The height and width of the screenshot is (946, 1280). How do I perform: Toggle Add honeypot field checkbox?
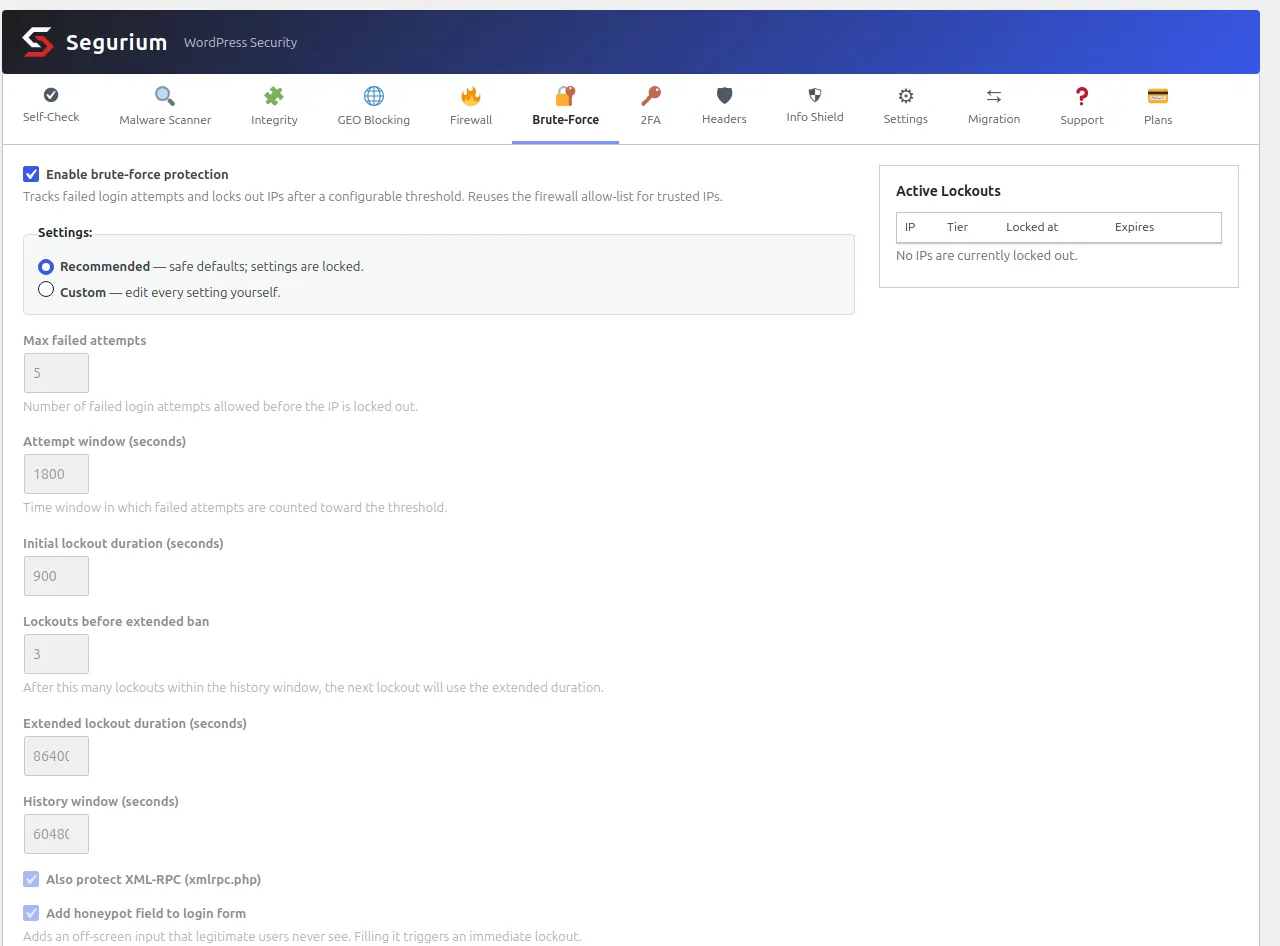click(31, 913)
